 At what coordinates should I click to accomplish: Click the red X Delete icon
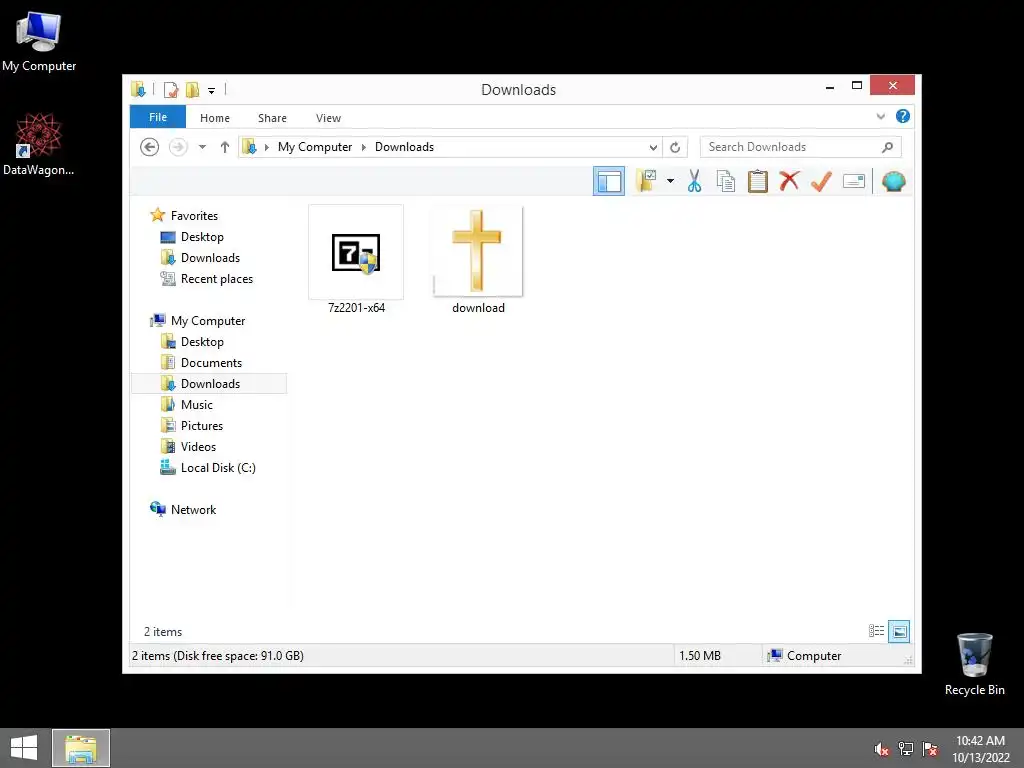click(x=790, y=181)
